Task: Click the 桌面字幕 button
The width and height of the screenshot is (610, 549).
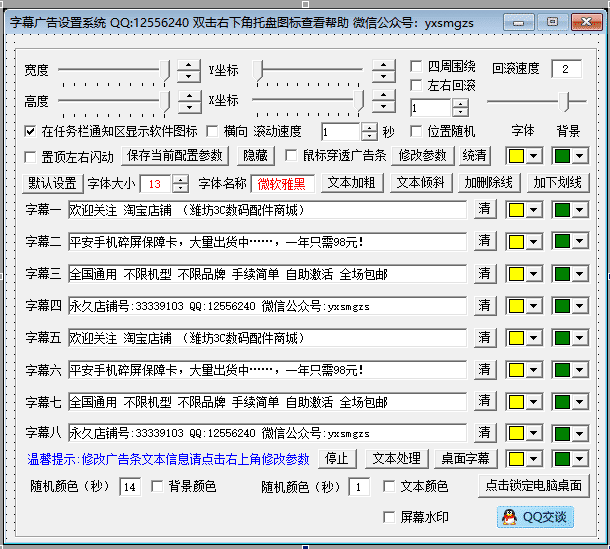Action: (465, 458)
